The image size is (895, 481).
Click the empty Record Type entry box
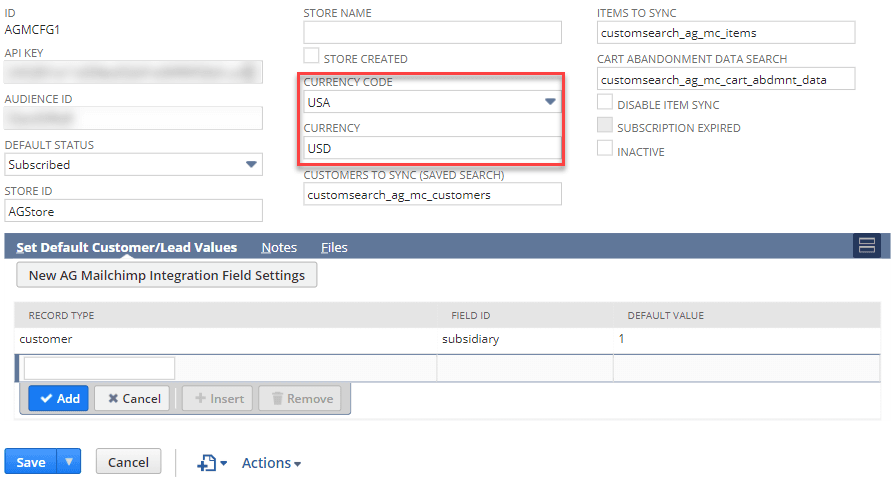point(99,368)
